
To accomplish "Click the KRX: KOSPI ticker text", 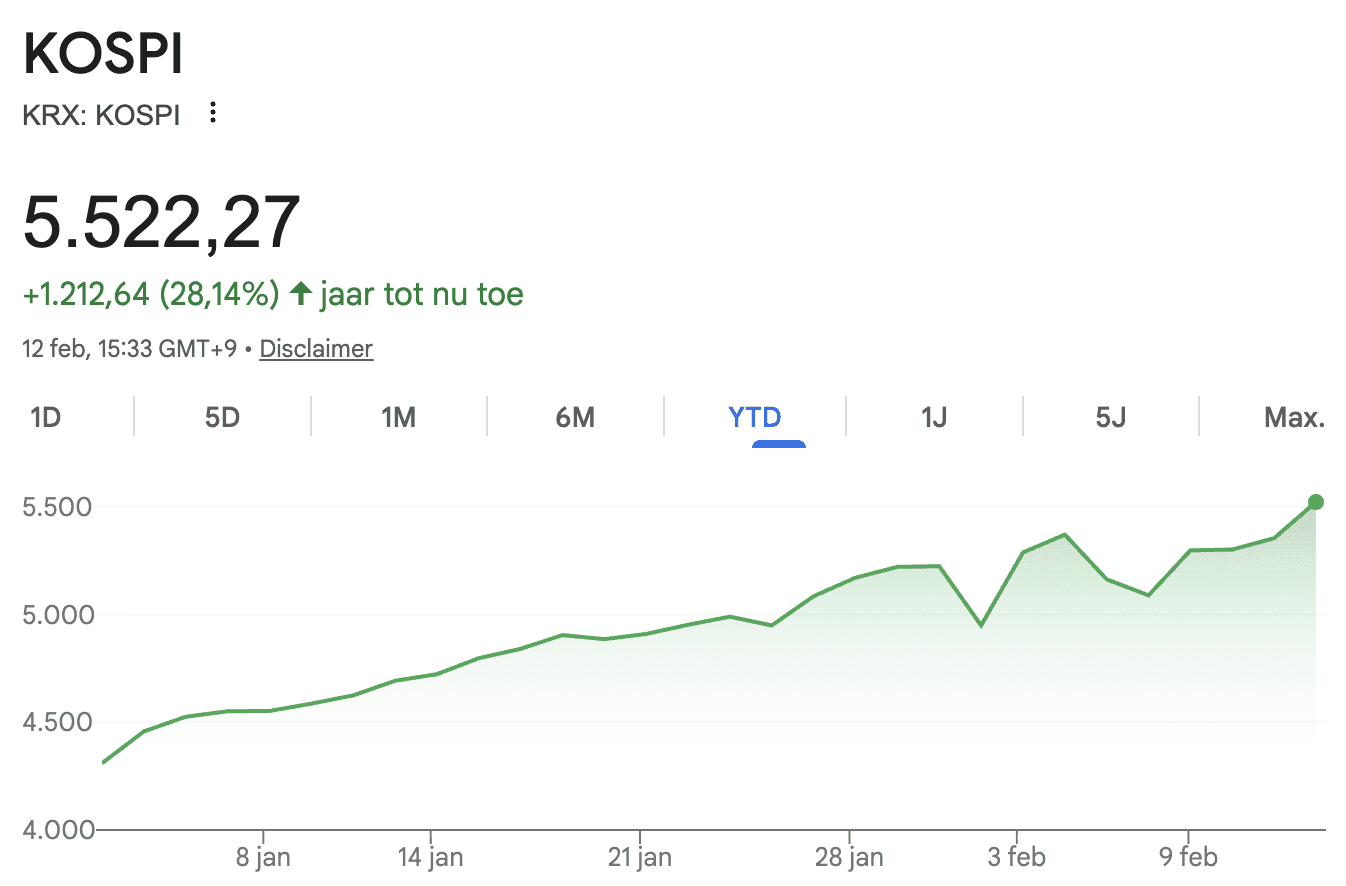I will pyautogui.click(x=101, y=115).
